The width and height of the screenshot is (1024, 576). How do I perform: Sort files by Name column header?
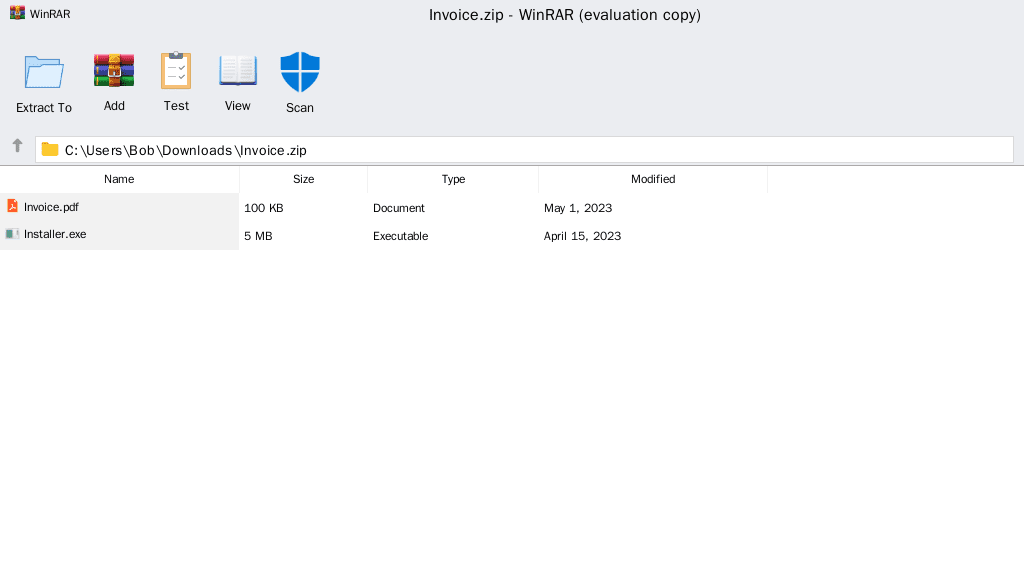point(119,179)
